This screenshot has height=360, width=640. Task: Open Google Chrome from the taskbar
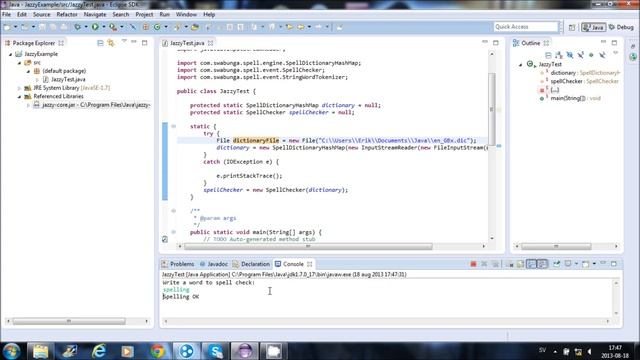pos(158,351)
